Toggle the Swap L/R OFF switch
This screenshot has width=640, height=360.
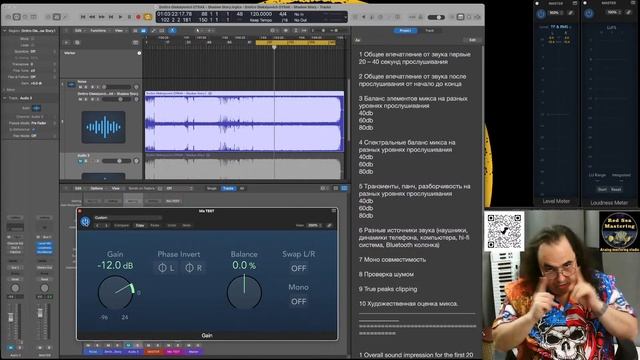298,269
